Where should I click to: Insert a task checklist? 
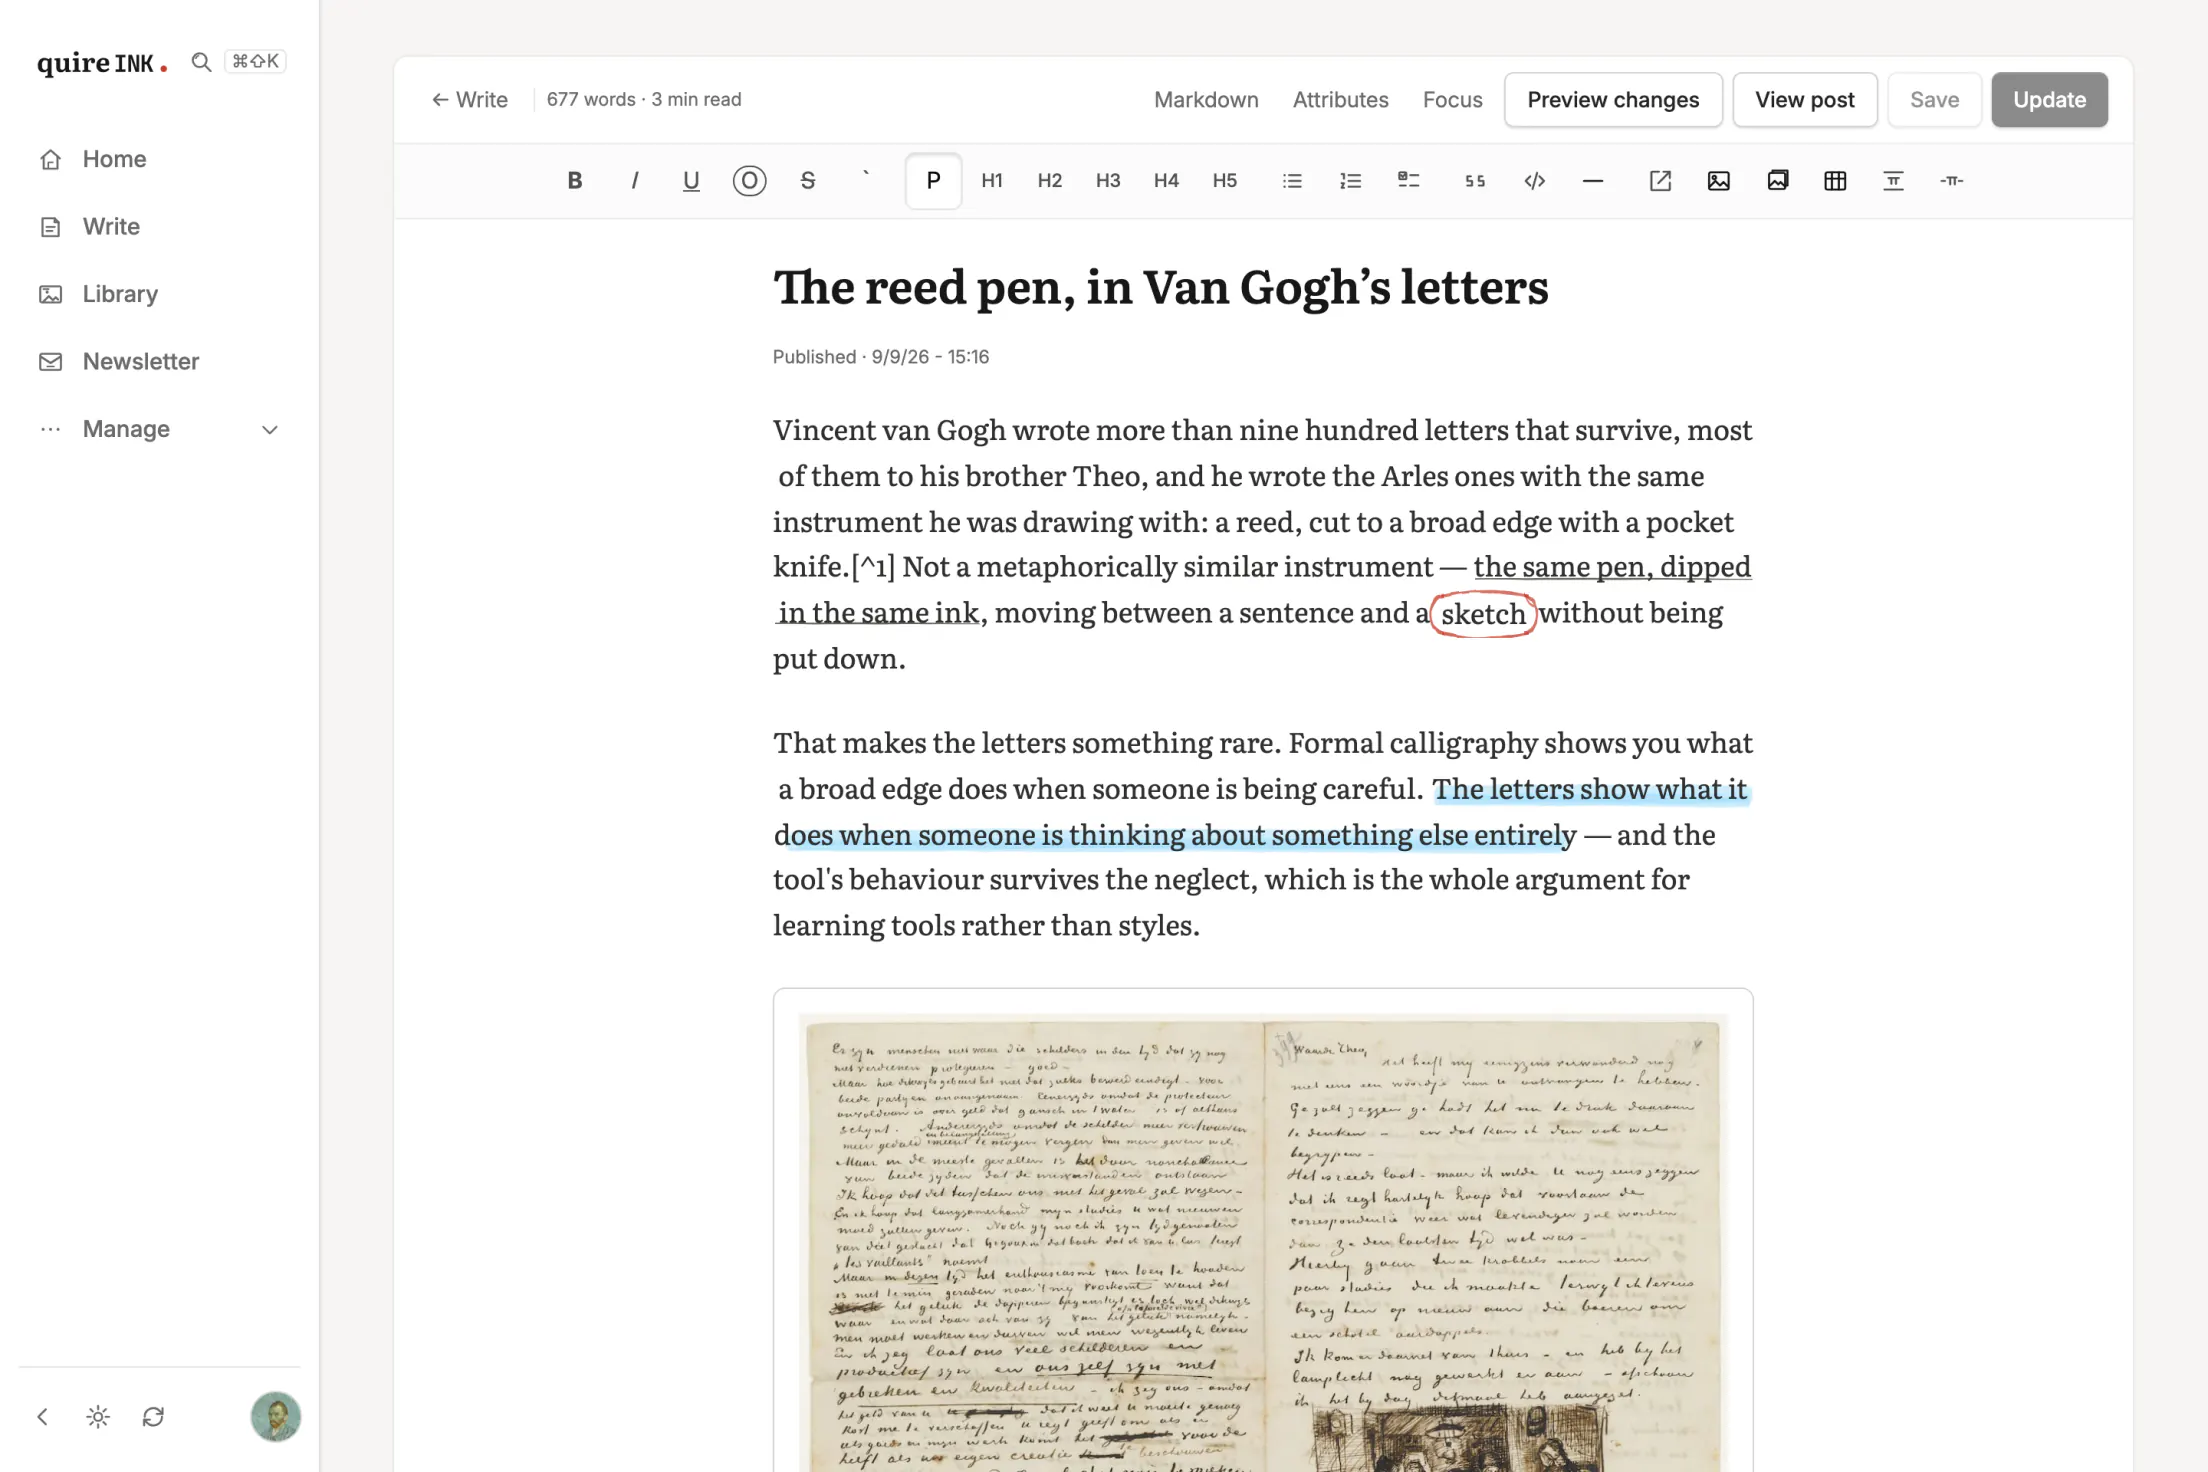click(1408, 181)
